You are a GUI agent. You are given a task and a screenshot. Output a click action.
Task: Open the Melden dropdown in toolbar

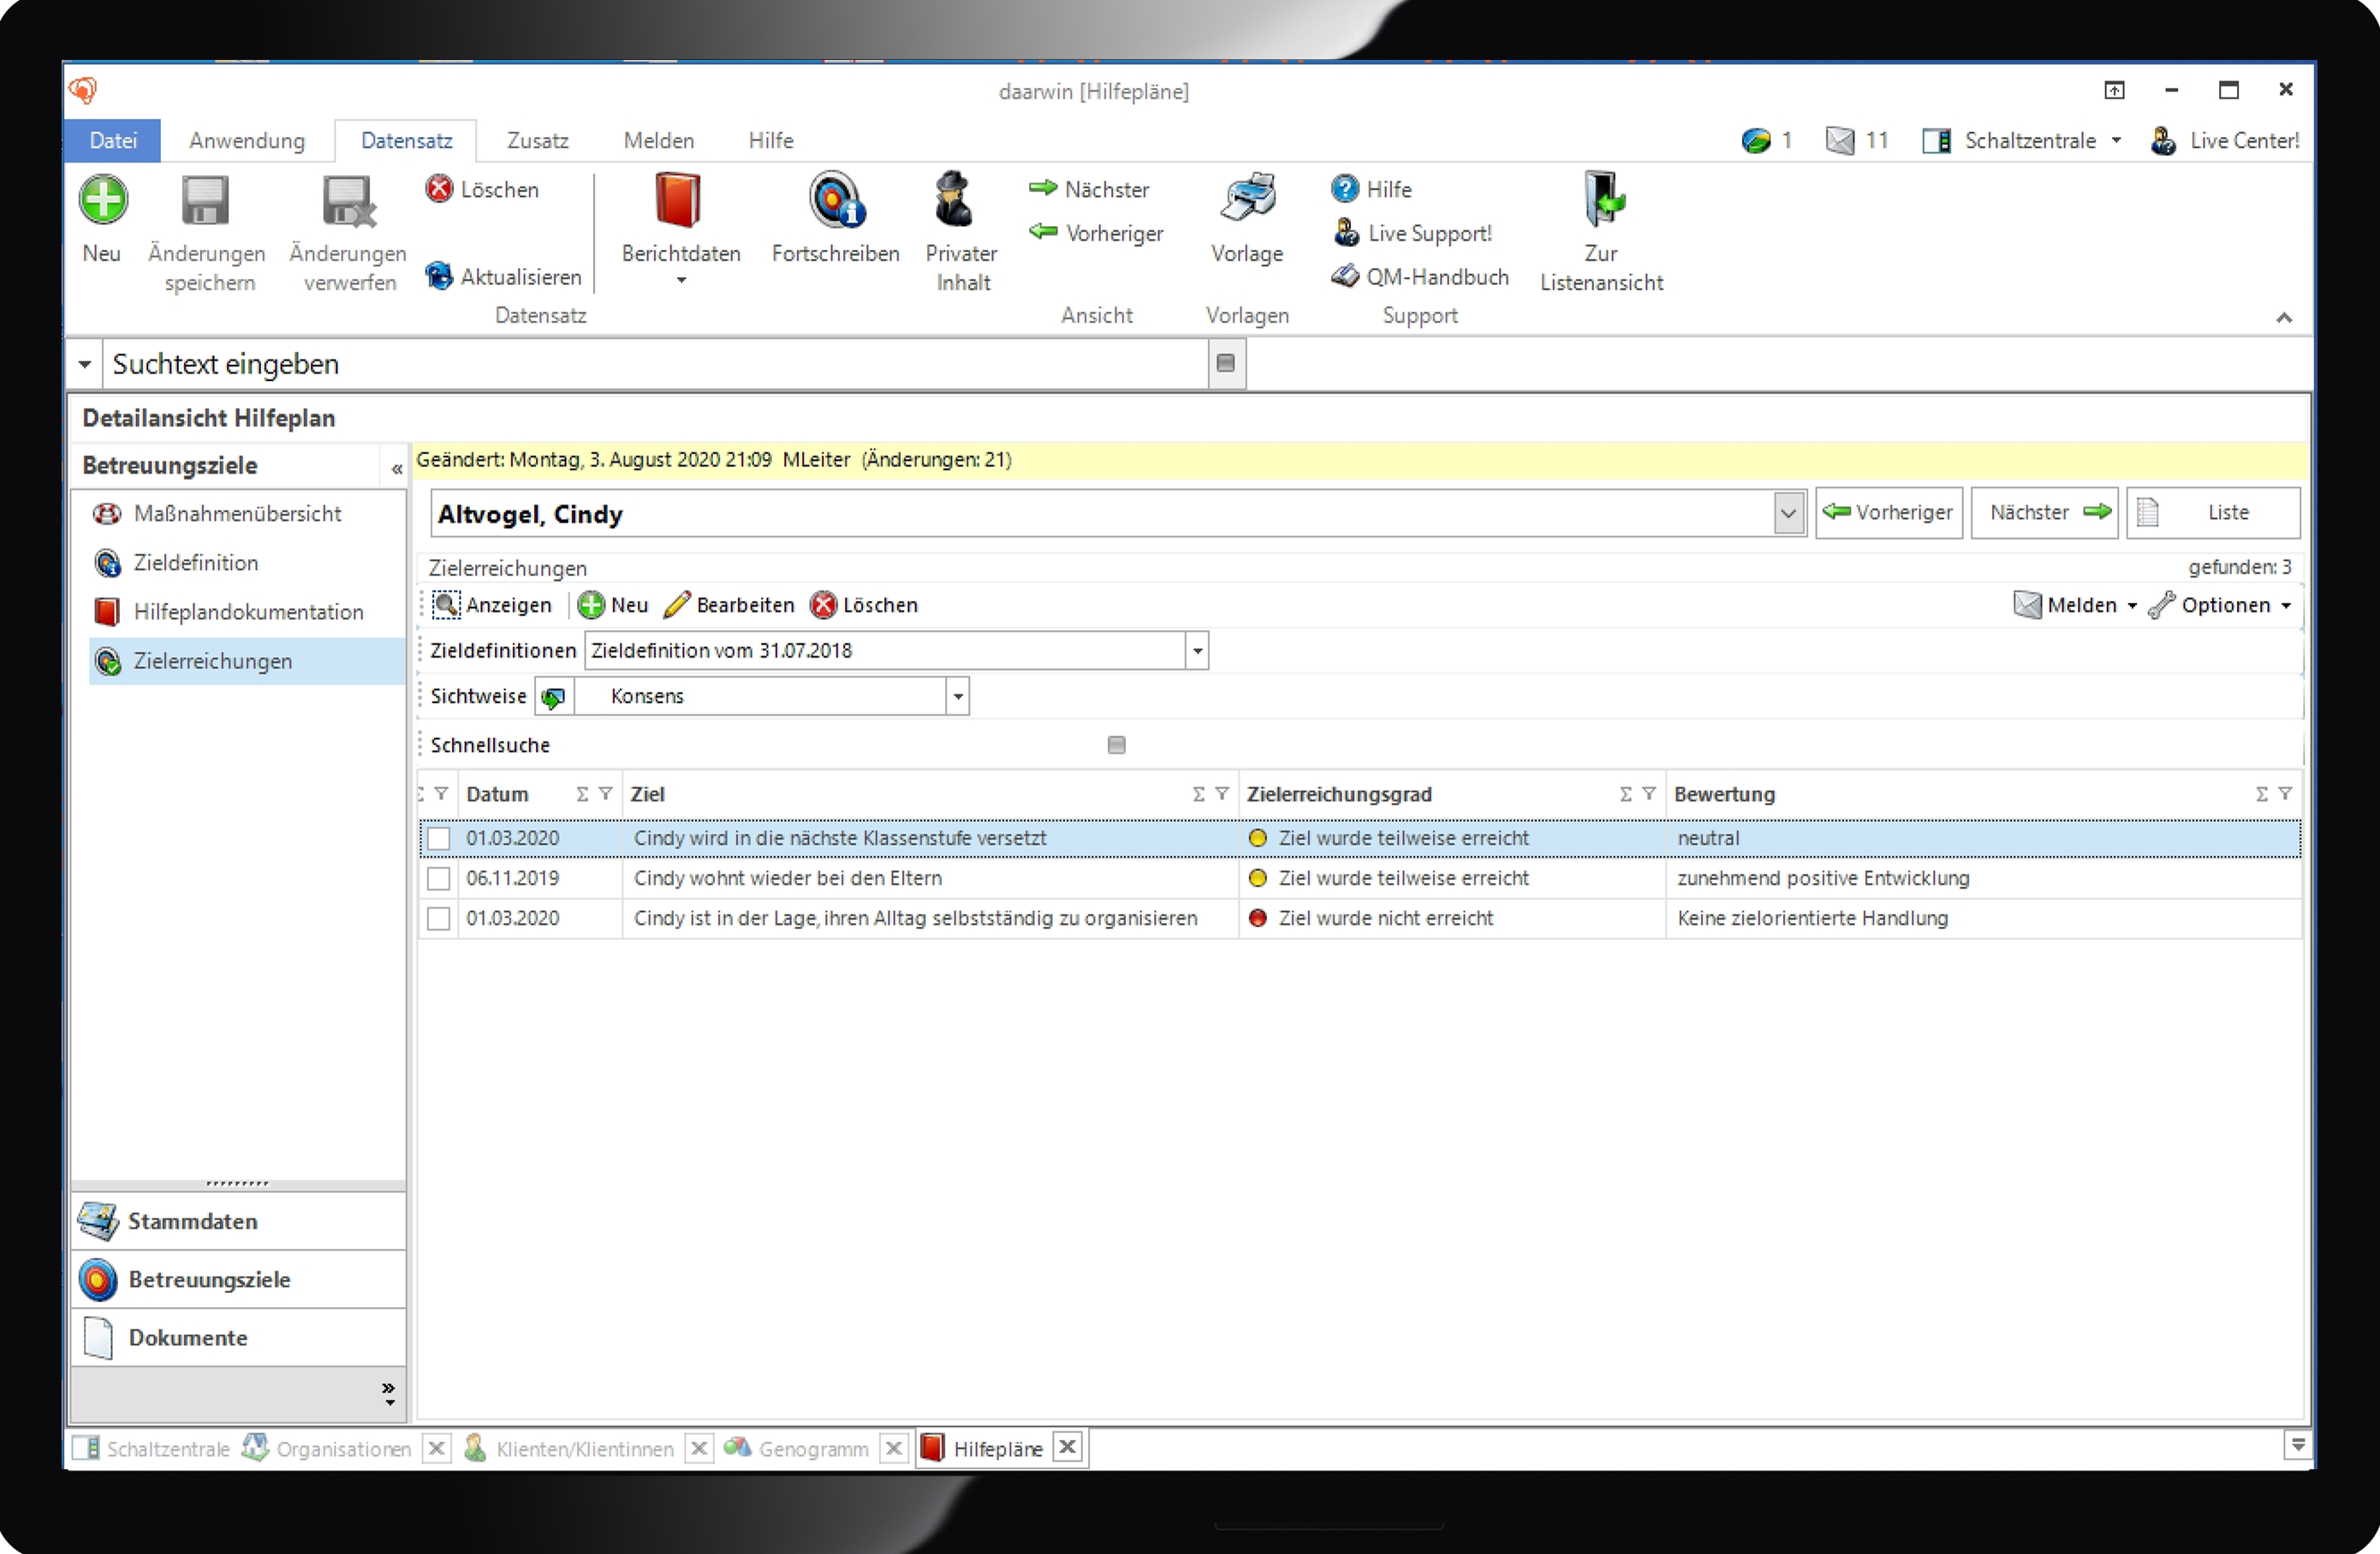(2075, 605)
